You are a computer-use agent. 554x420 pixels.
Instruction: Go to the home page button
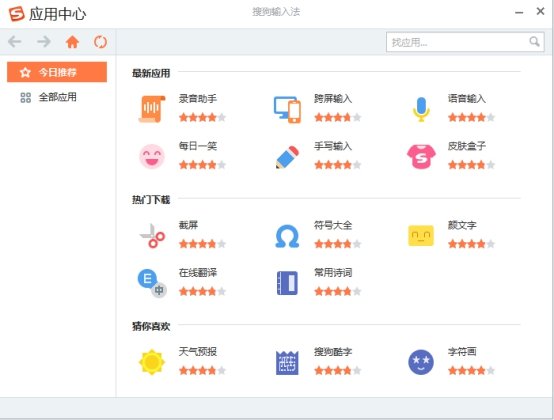pyautogui.click(x=72, y=42)
